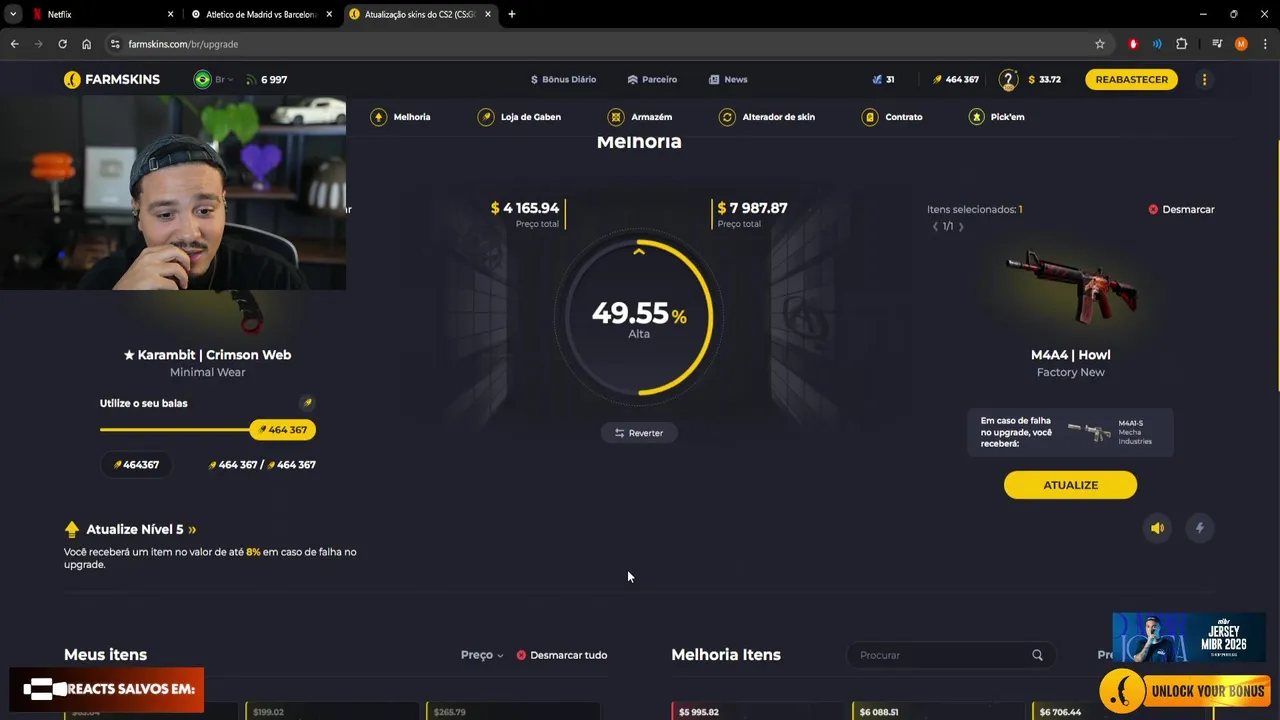Open the Preço sort dropdown under Meus itens
The height and width of the screenshot is (720, 1280).
[482, 655]
